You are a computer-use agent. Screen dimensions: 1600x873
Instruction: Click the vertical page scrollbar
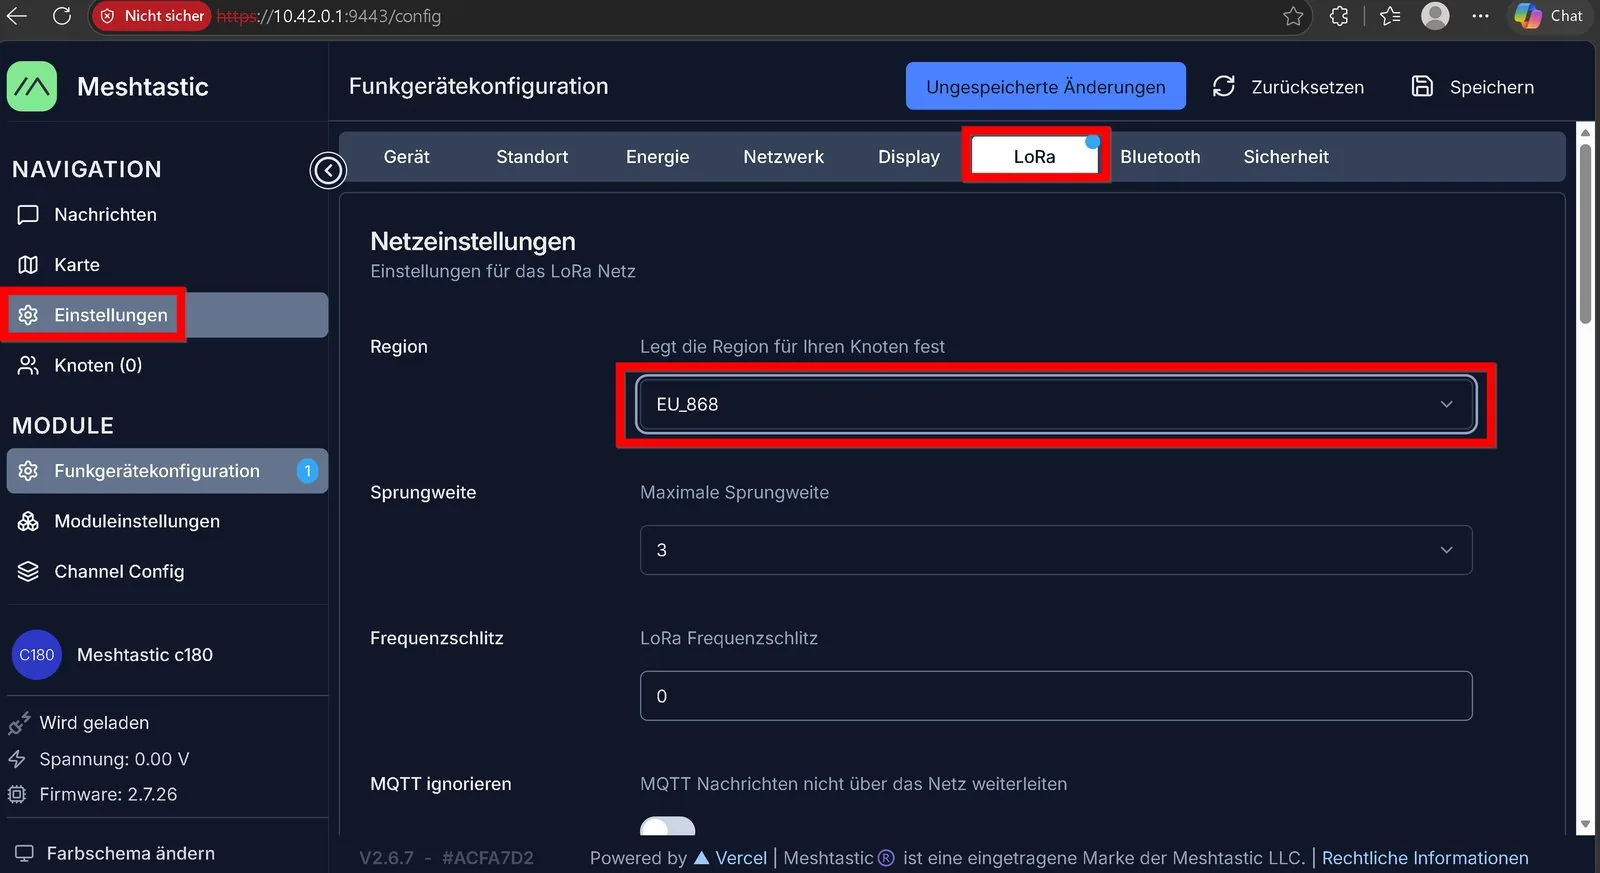point(1585,235)
